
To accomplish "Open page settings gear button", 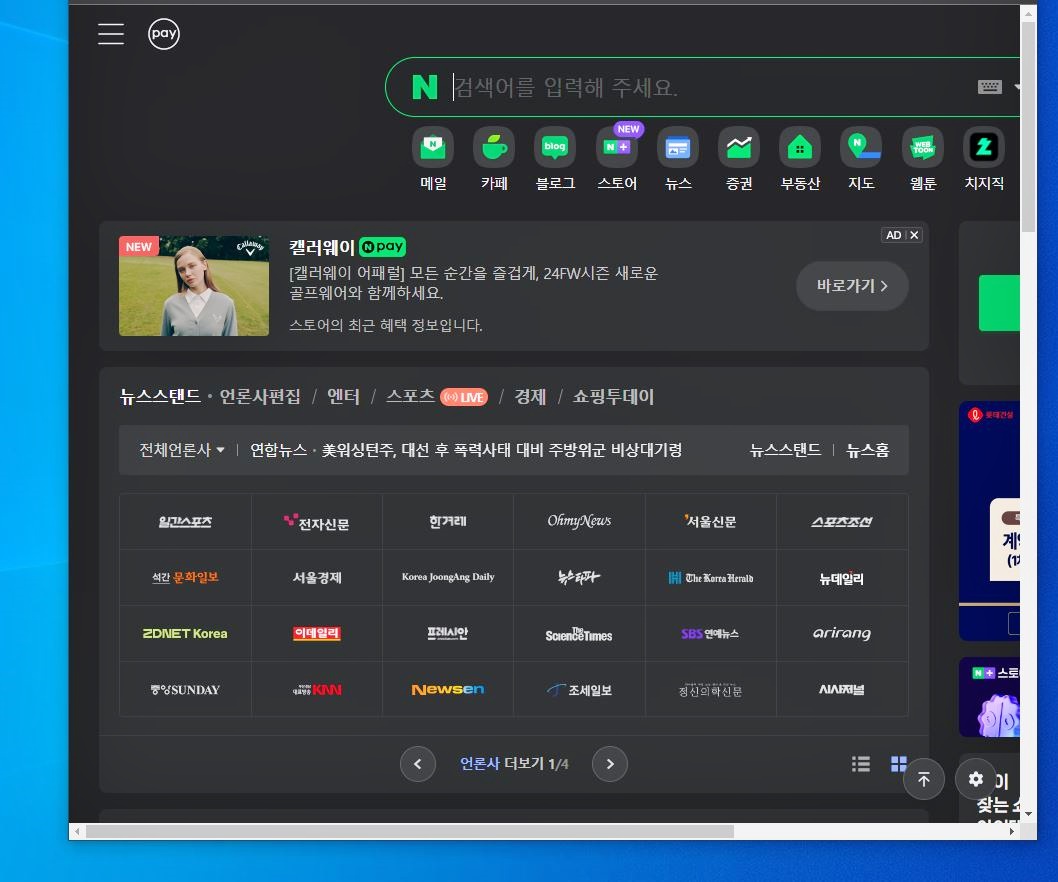I will coord(976,779).
